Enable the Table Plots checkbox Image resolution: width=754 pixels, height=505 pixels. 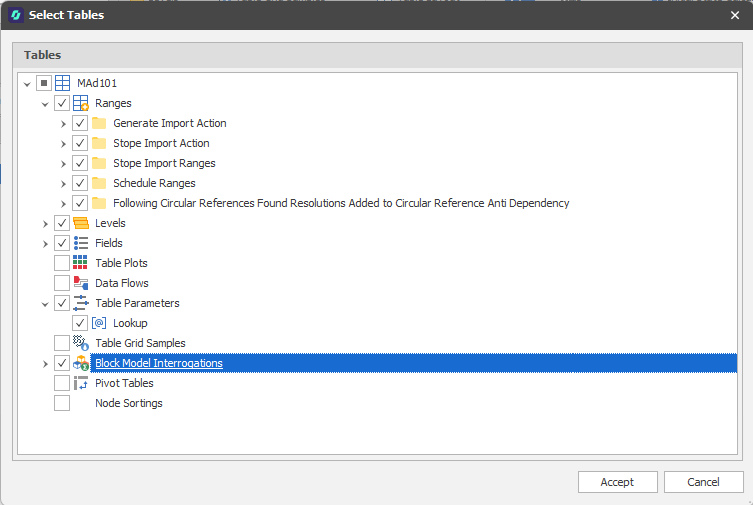coord(62,263)
